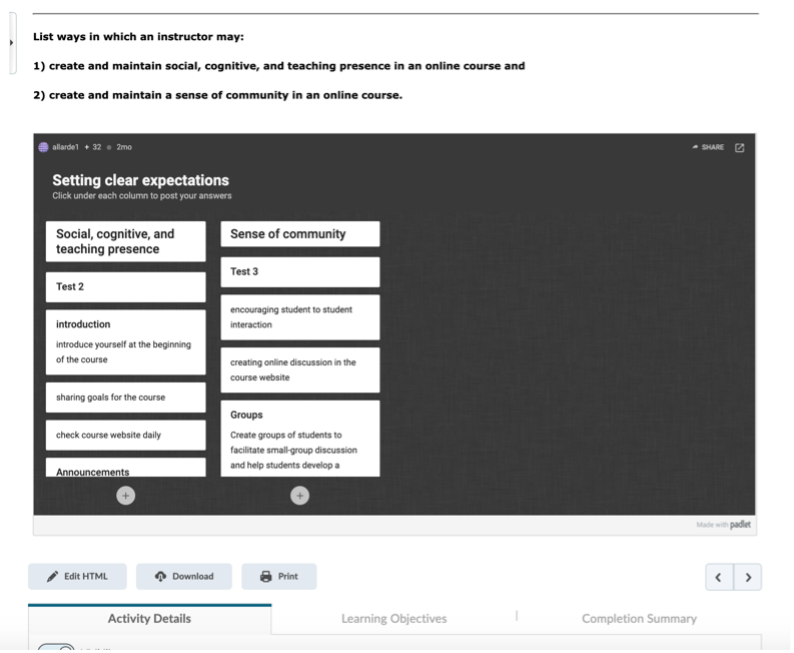Viewport: 794px width, 653px height.
Task: Toggle the visibility switch under Activity Details
Action: [x=56, y=648]
